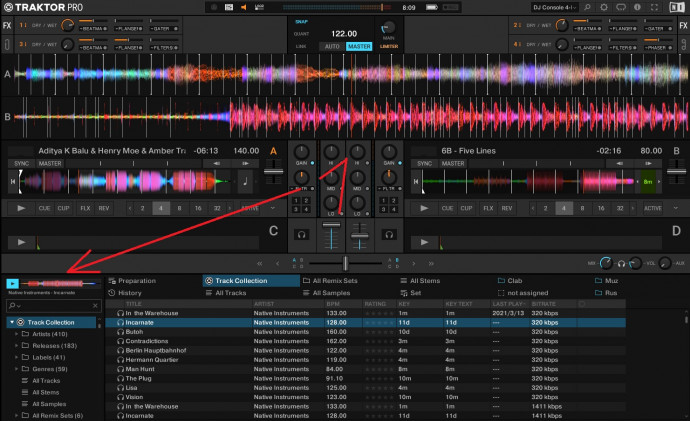
Task: Click Deck A tempo fader
Action: tap(273, 172)
